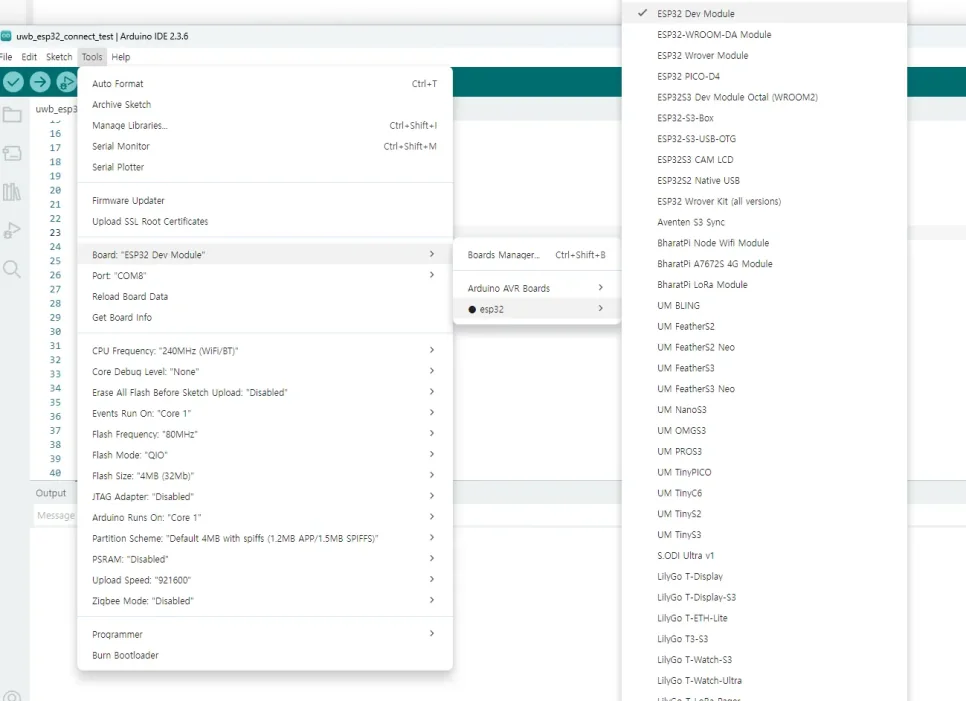Viewport: 966px width, 701px height.
Task: Click the uwb_esp32 sketch file tab
Action: click(56, 109)
